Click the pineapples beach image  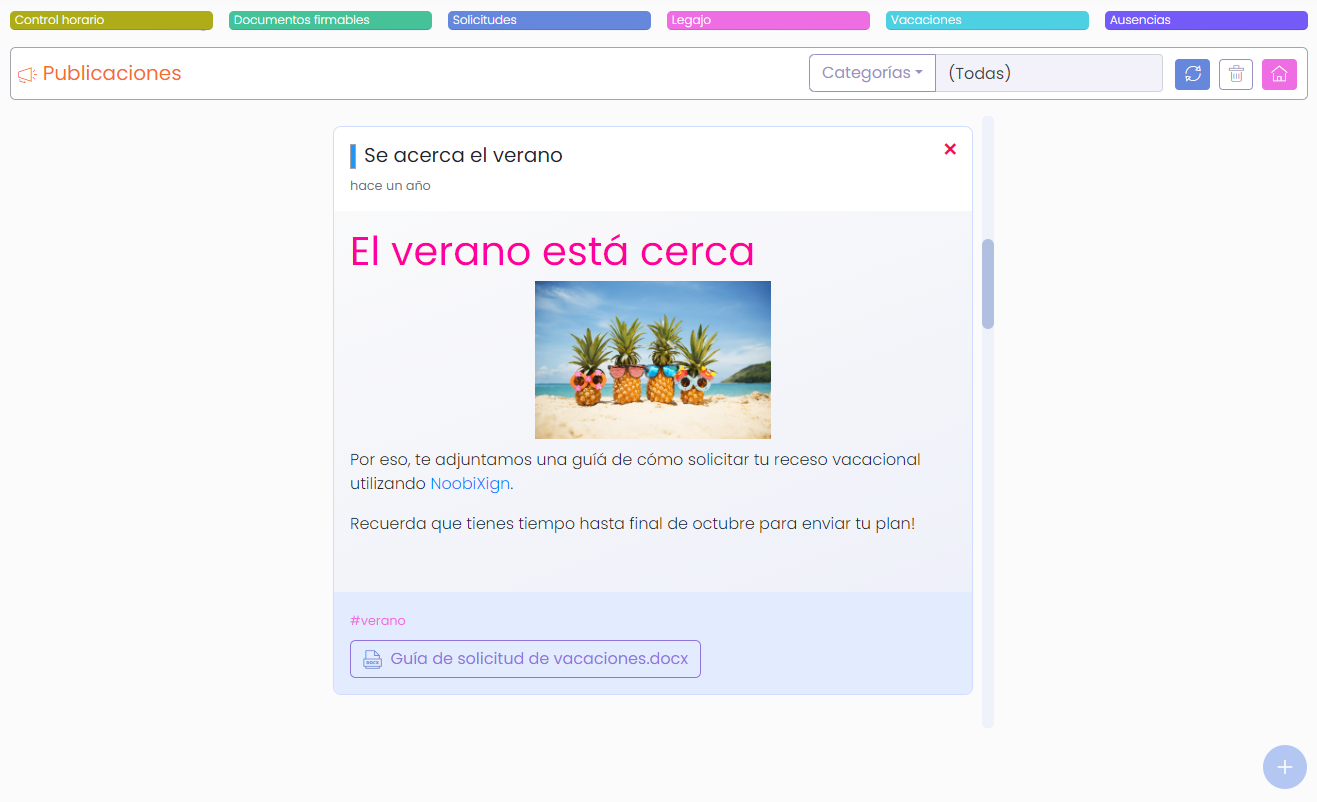click(652, 359)
